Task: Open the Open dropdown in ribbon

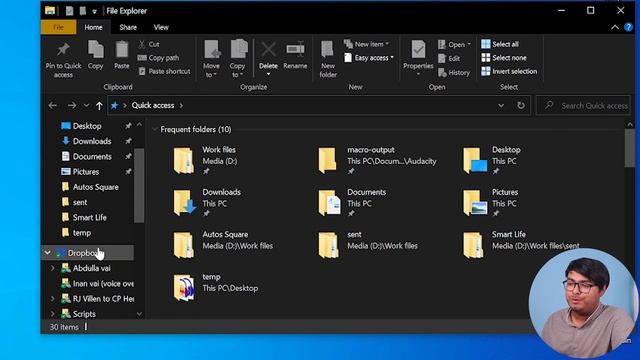Action: [x=454, y=44]
